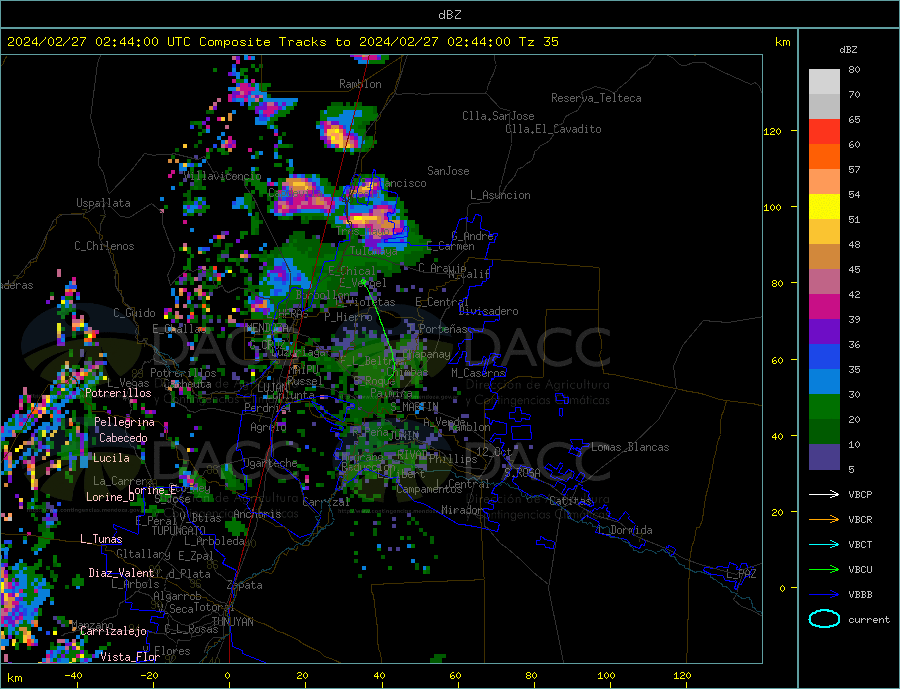Image resolution: width=900 pixels, height=689 pixels.
Task: Click the cyan 'current' ellipse icon
Action: tap(824, 619)
